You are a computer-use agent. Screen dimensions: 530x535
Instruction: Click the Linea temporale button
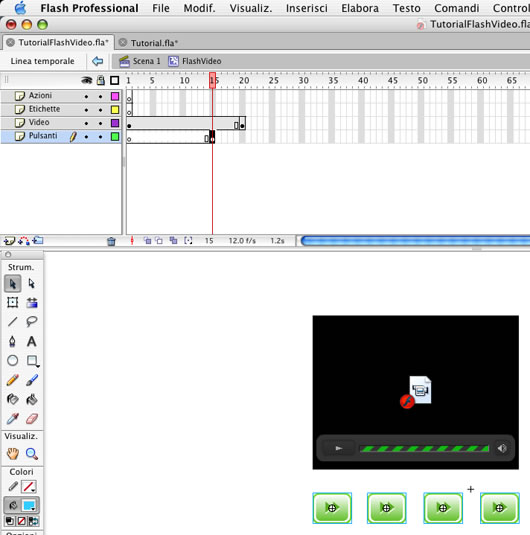[42, 61]
